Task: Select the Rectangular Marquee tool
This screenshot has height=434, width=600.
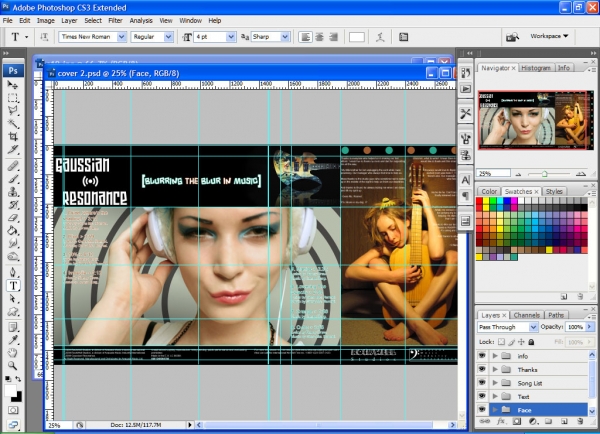Action: coord(13,98)
